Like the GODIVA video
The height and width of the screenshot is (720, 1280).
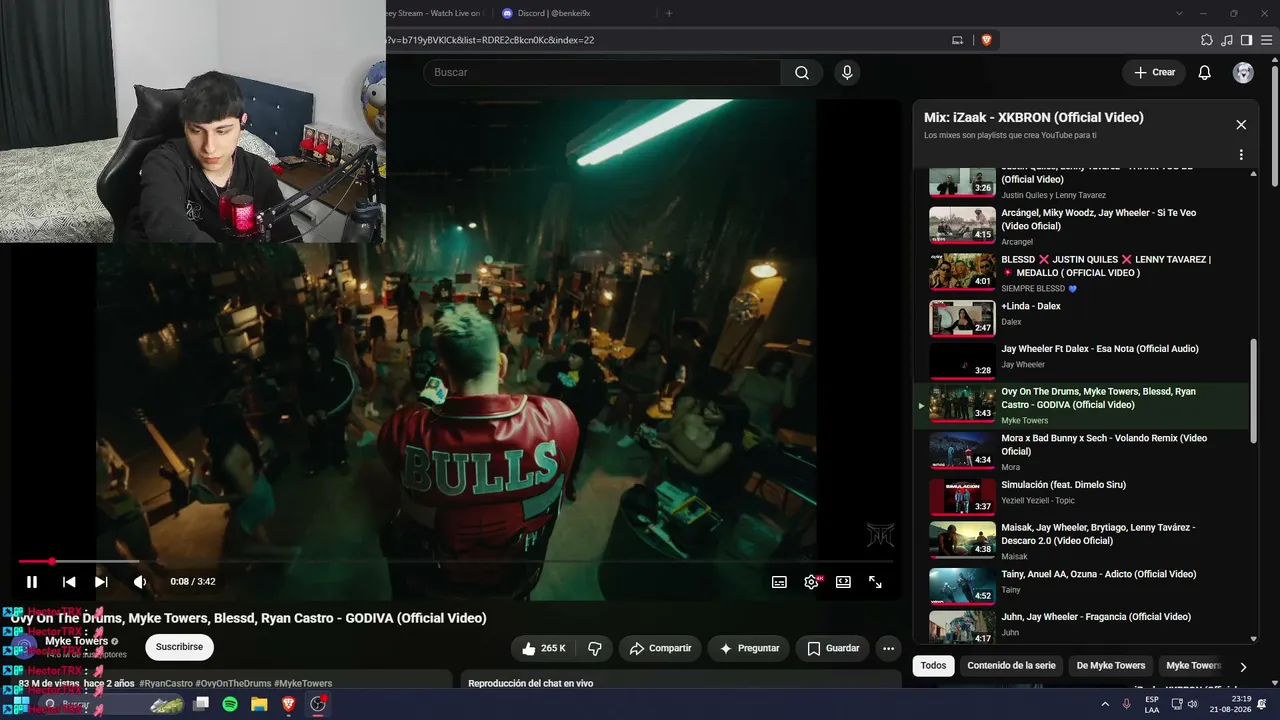[x=544, y=648]
